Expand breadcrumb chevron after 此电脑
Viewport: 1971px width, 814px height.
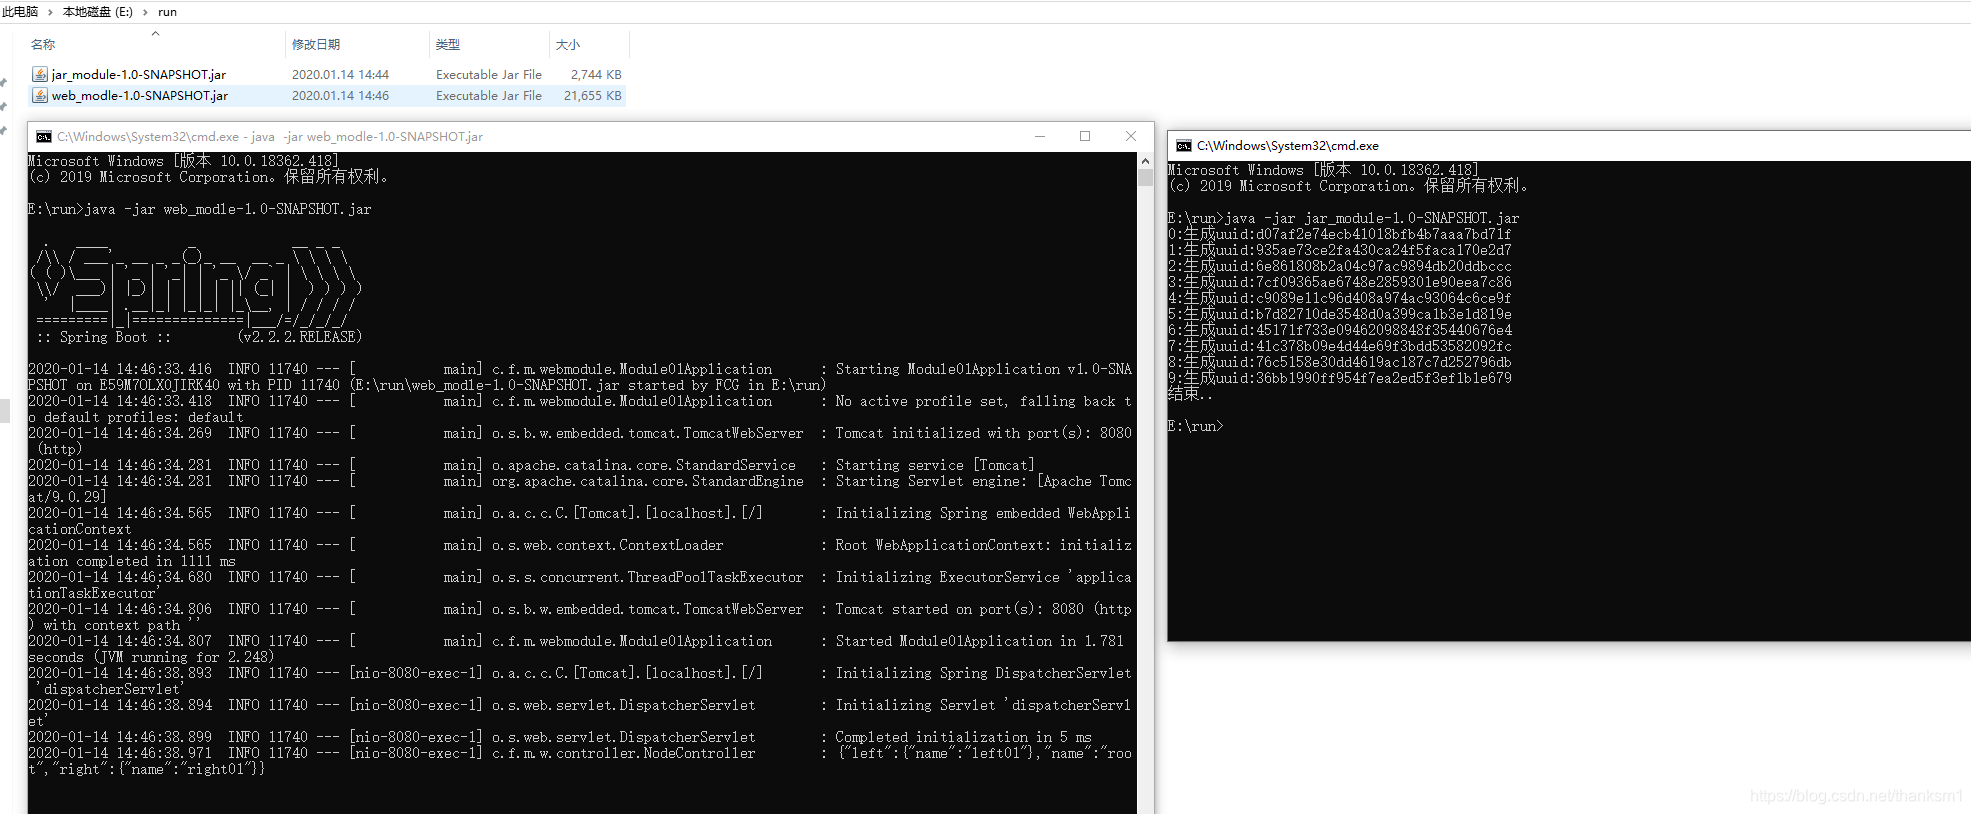pos(50,12)
